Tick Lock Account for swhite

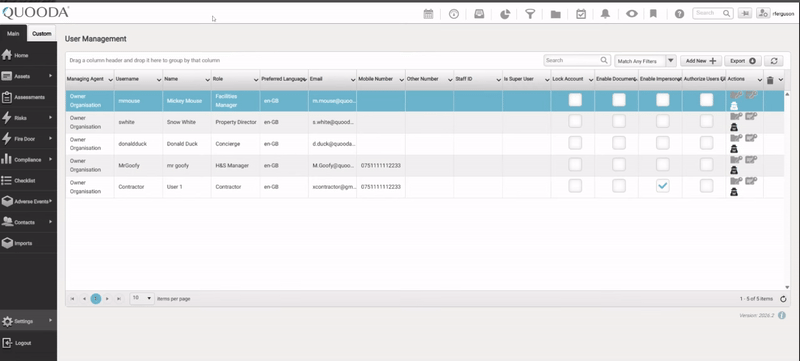coord(575,121)
